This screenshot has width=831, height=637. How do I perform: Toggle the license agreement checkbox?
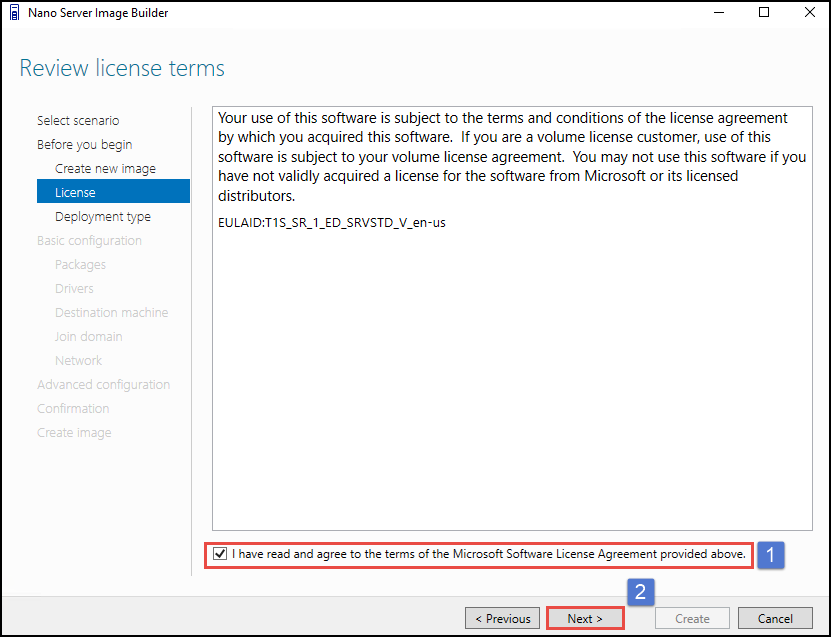click(220, 553)
